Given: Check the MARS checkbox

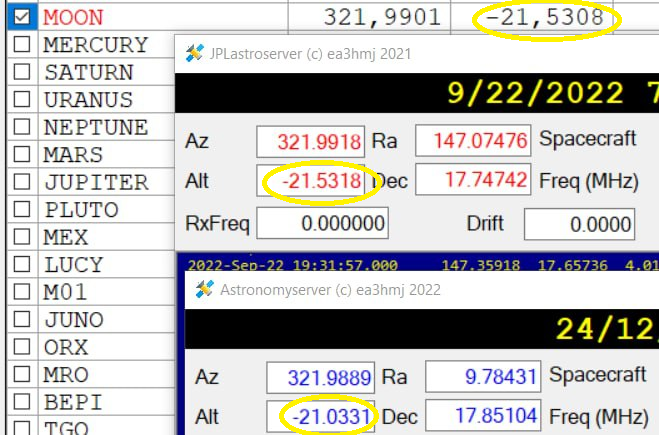Looking at the screenshot, I should 22,154.
